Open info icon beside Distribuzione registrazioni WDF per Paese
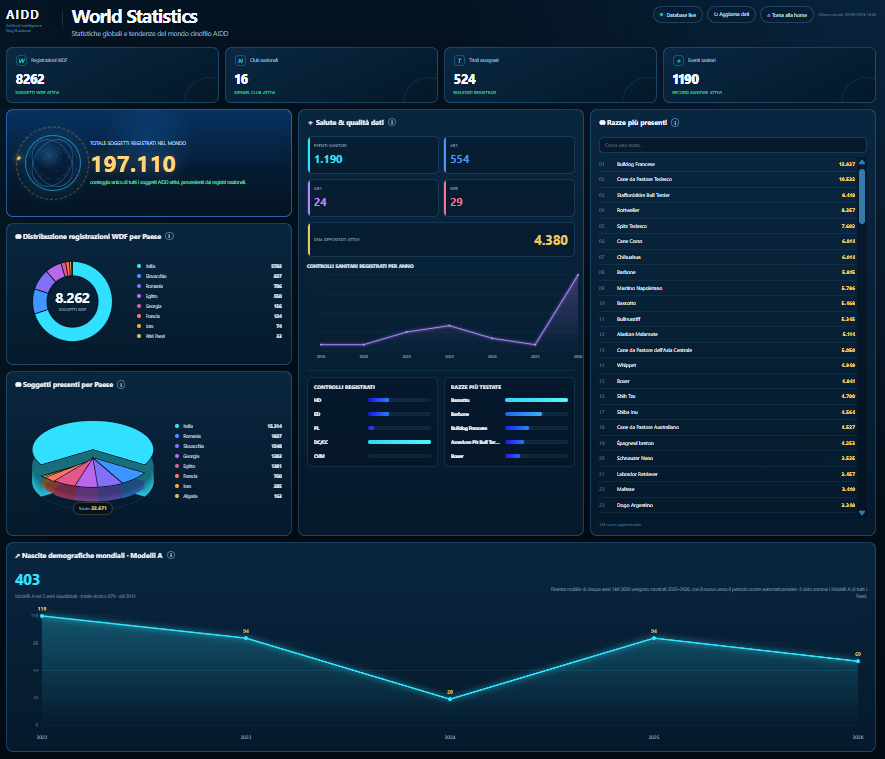 (x=169, y=236)
